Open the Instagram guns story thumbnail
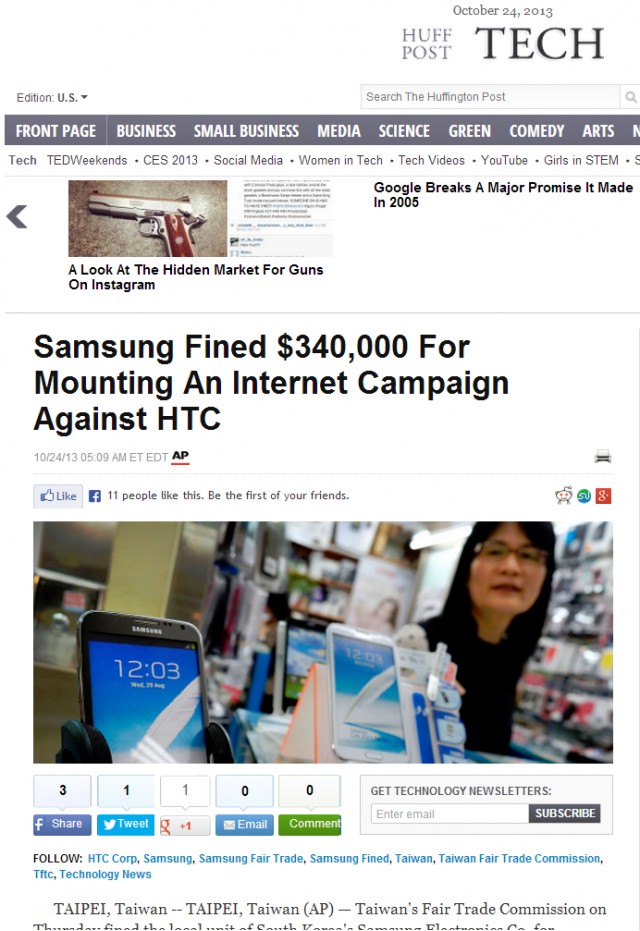640x931 pixels. tap(201, 218)
